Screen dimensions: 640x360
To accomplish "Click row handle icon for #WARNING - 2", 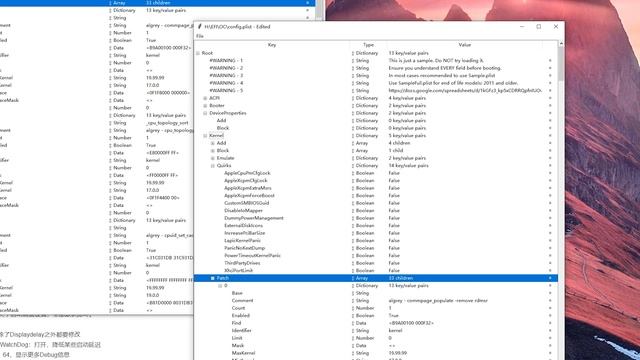I will (x=550, y=68).
